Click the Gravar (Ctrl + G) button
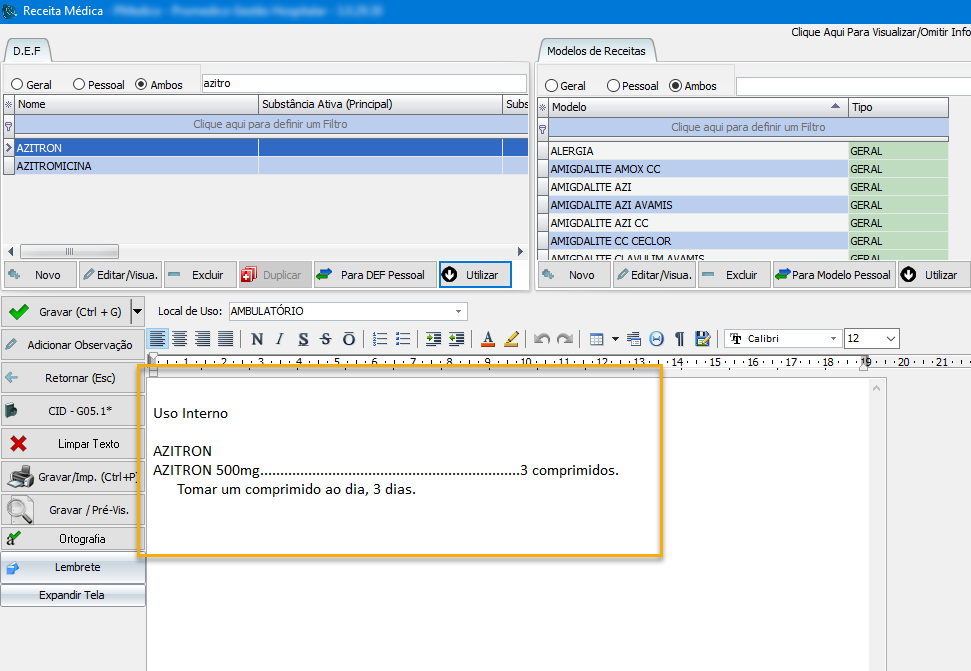The height and width of the screenshot is (671, 971). click(66, 312)
